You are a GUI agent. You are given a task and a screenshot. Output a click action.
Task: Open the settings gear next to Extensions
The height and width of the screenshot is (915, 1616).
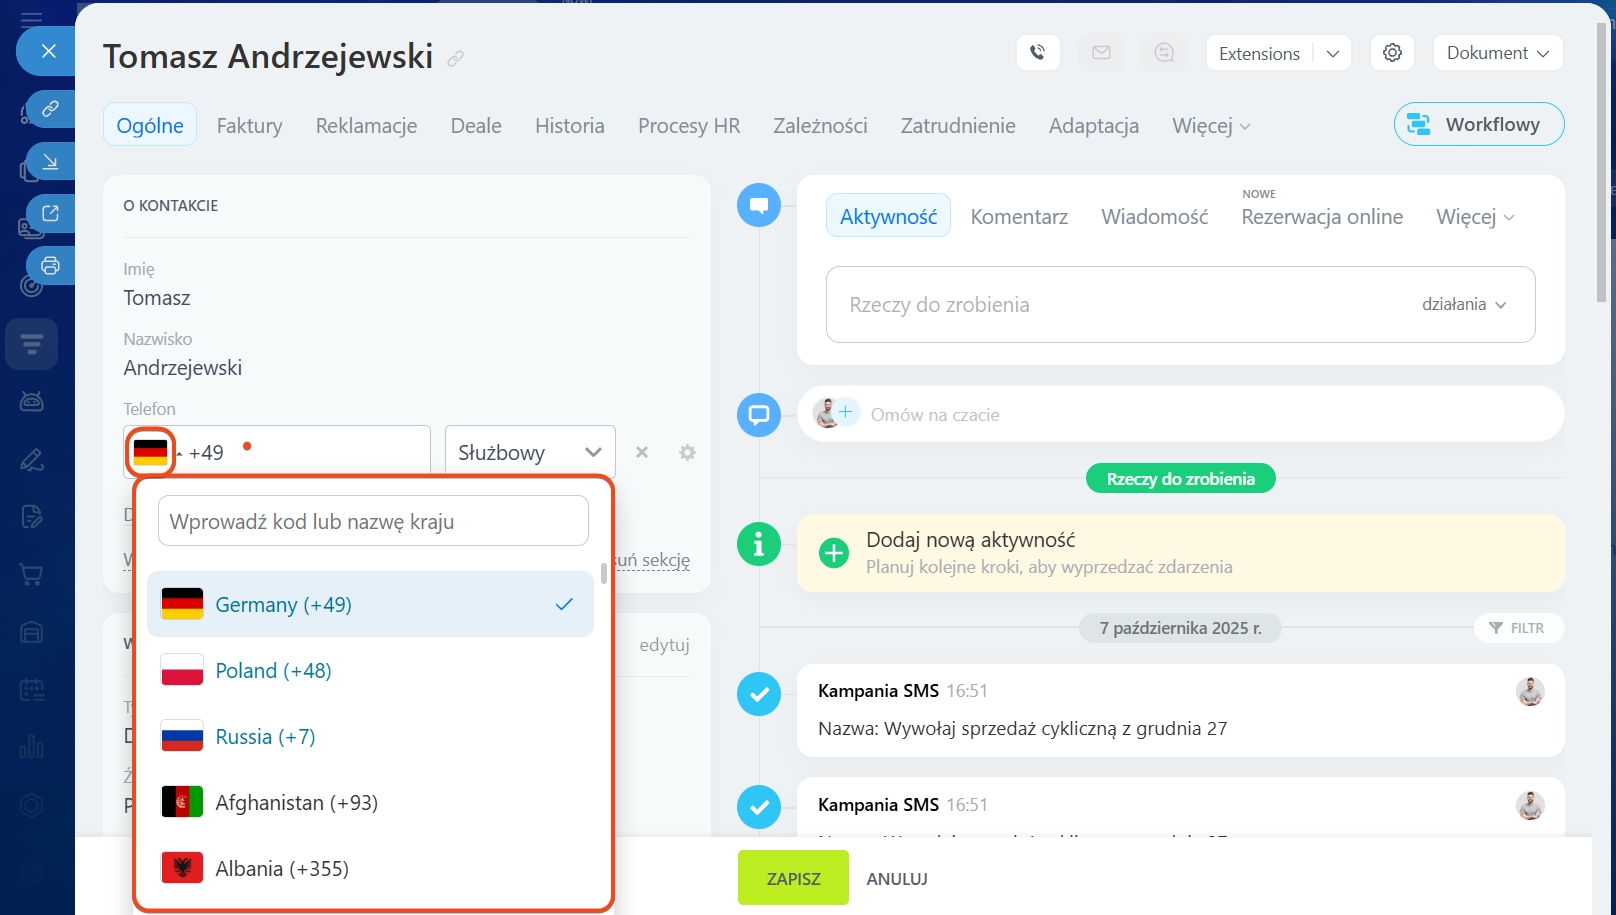(x=1392, y=53)
